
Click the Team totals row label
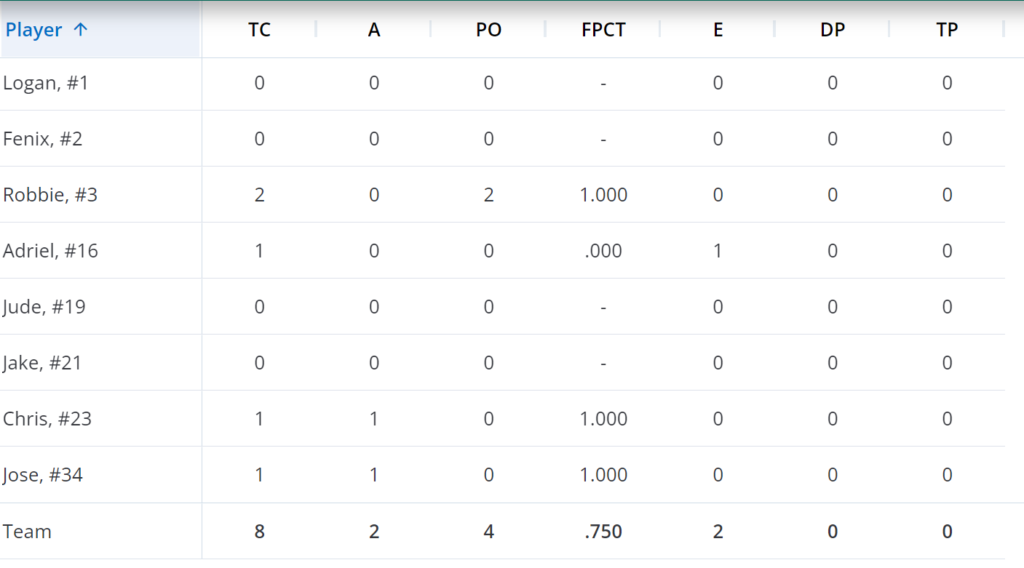click(x=27, y=531)
